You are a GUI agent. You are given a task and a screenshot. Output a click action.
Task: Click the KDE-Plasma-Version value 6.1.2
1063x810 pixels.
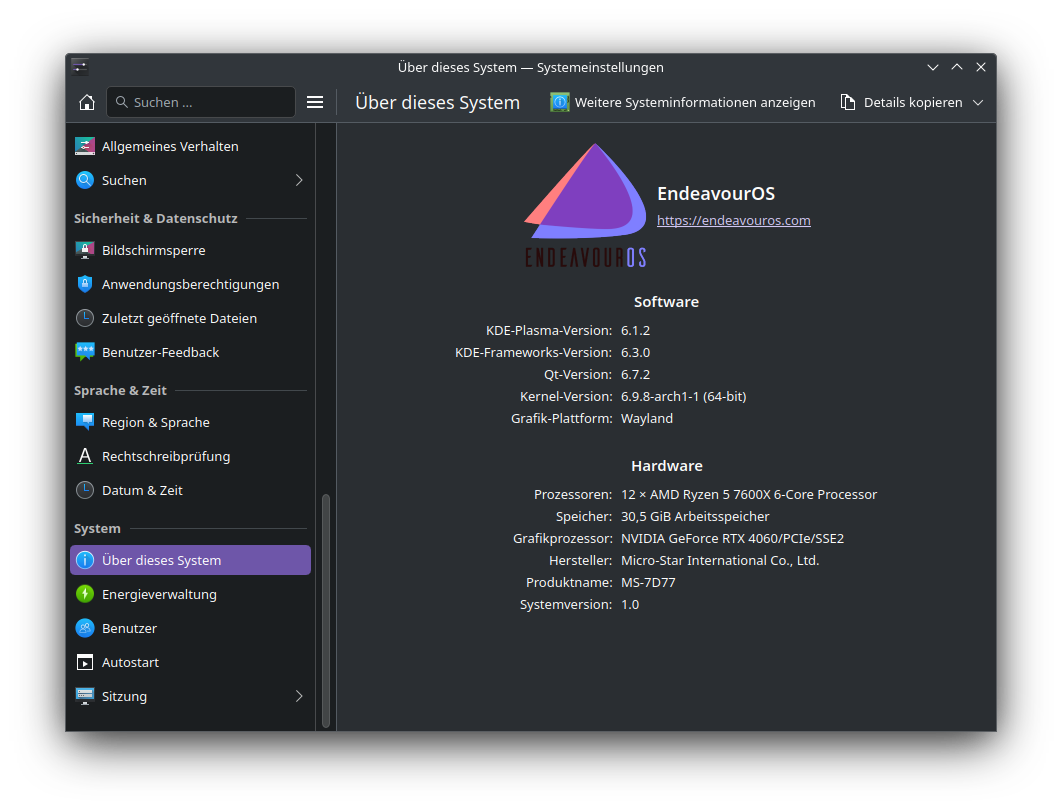tap(635, 331)
